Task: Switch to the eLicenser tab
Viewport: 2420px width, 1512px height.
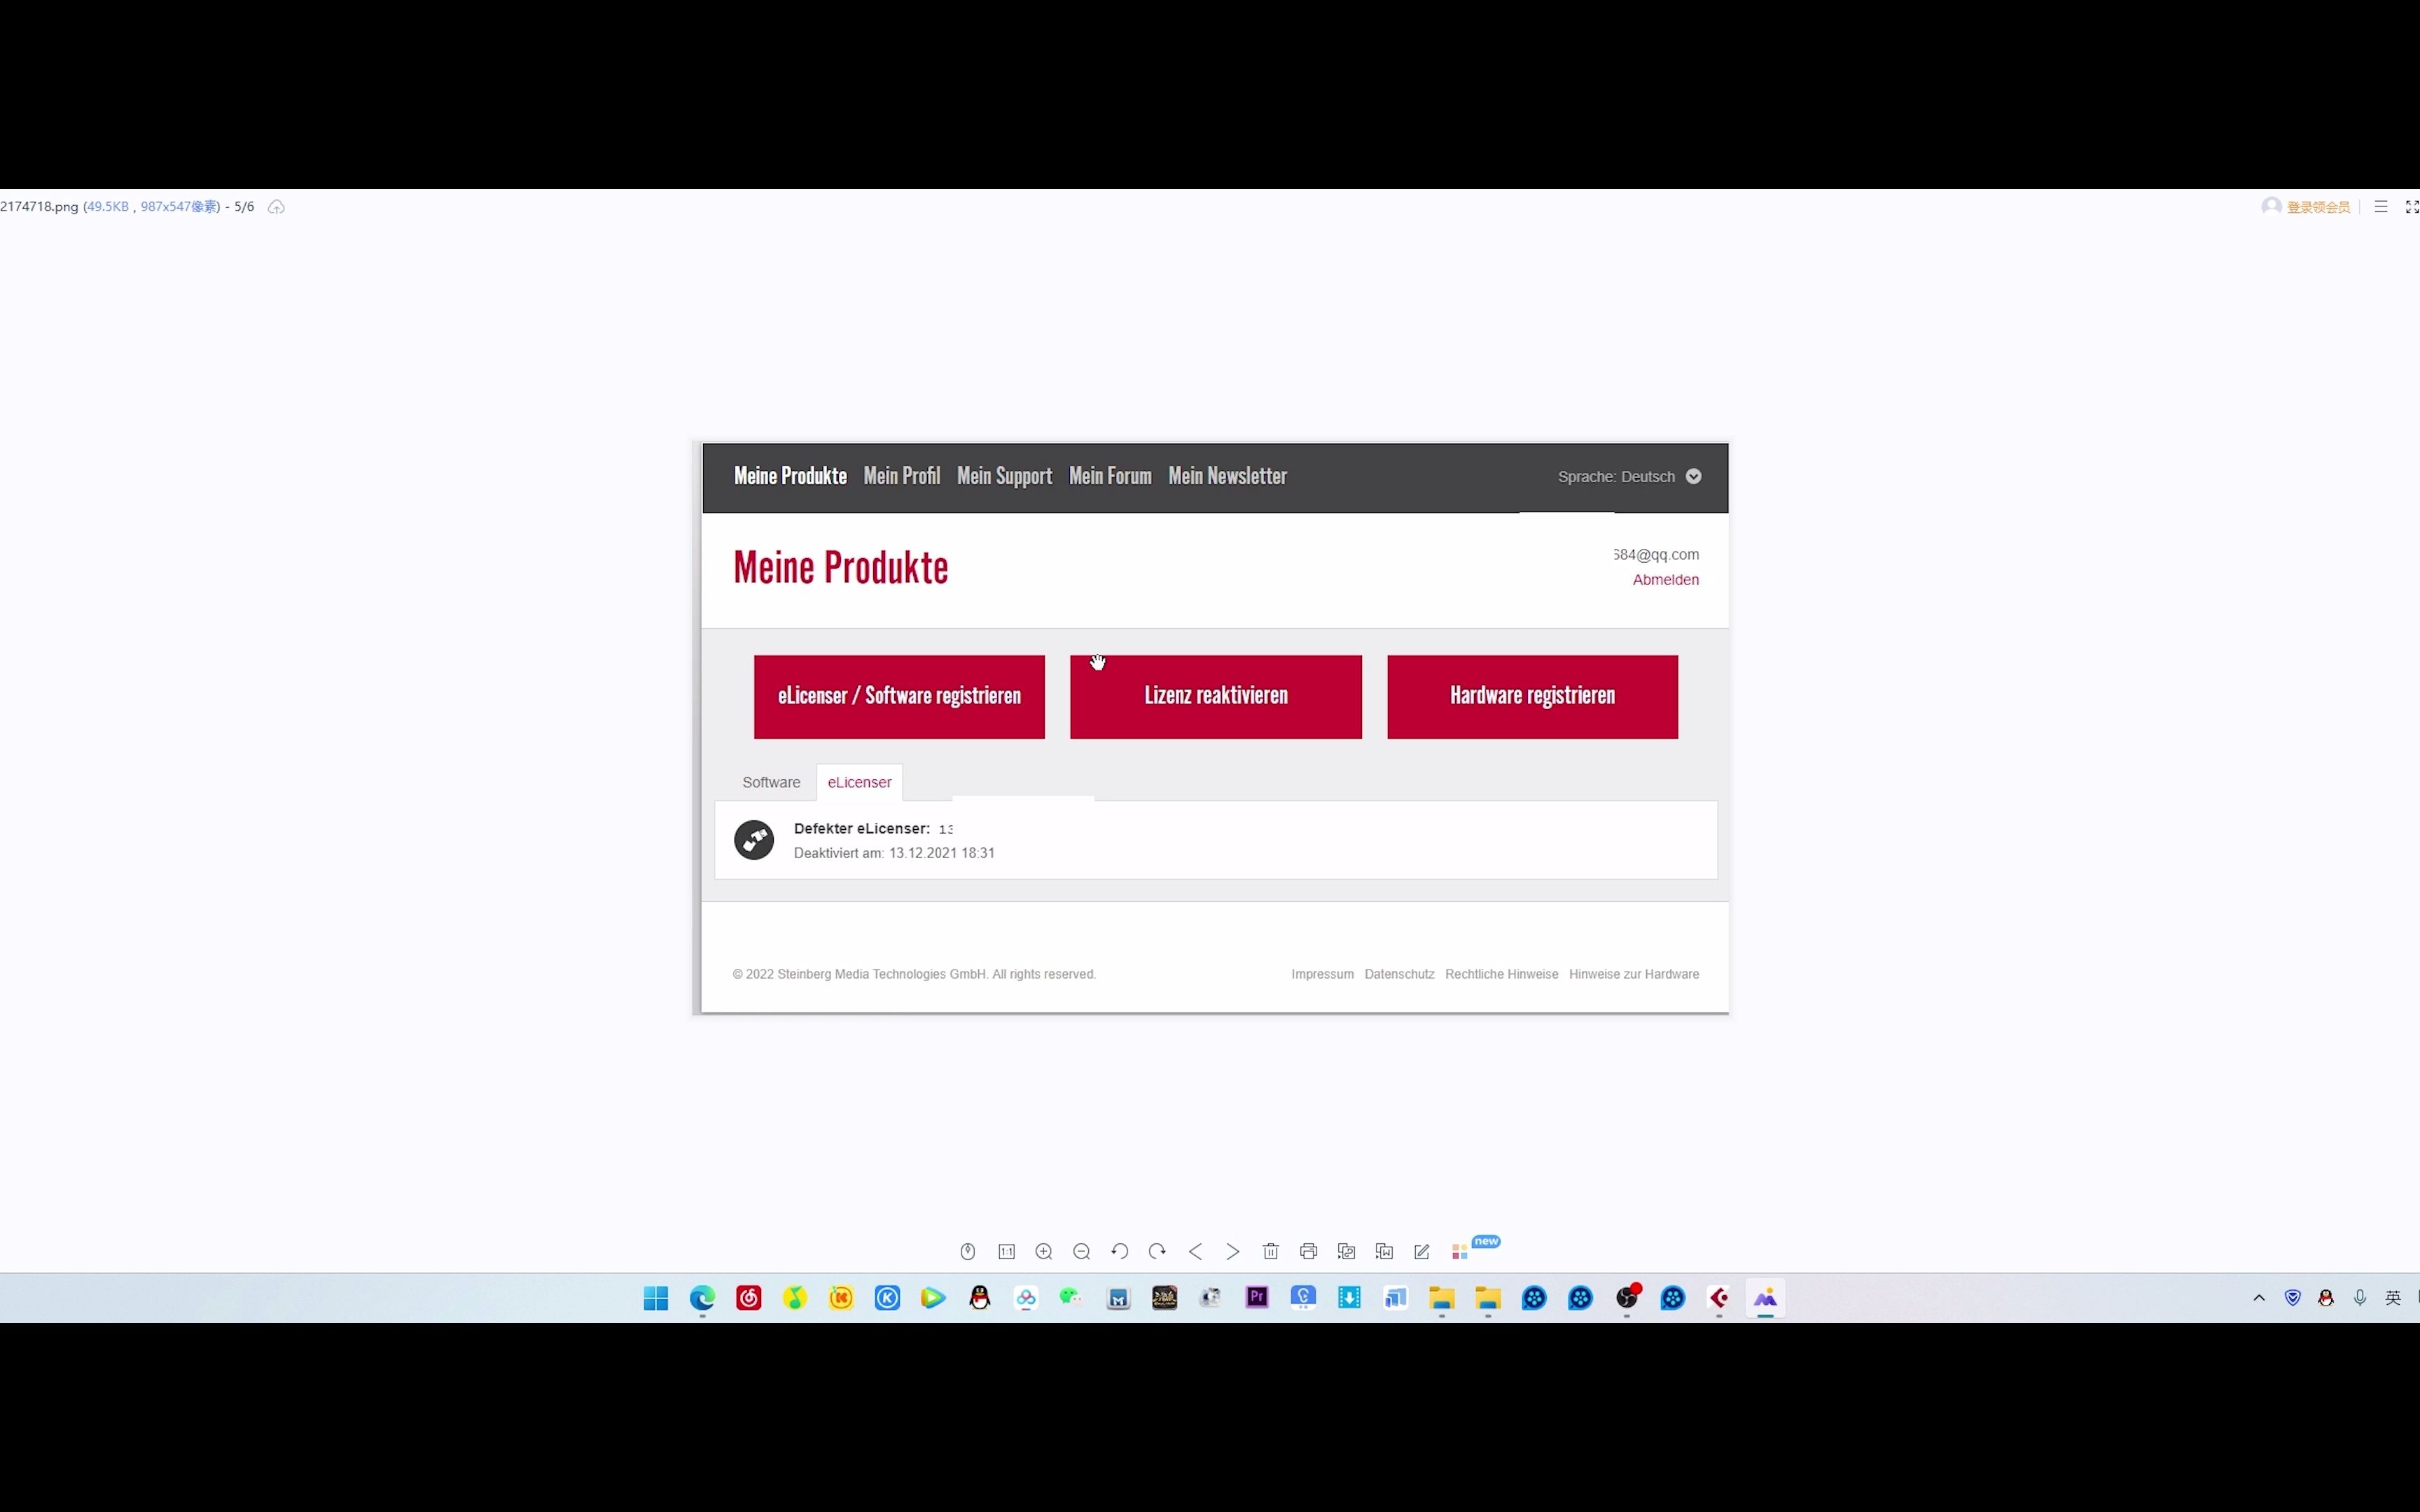Action: [859, 780]
